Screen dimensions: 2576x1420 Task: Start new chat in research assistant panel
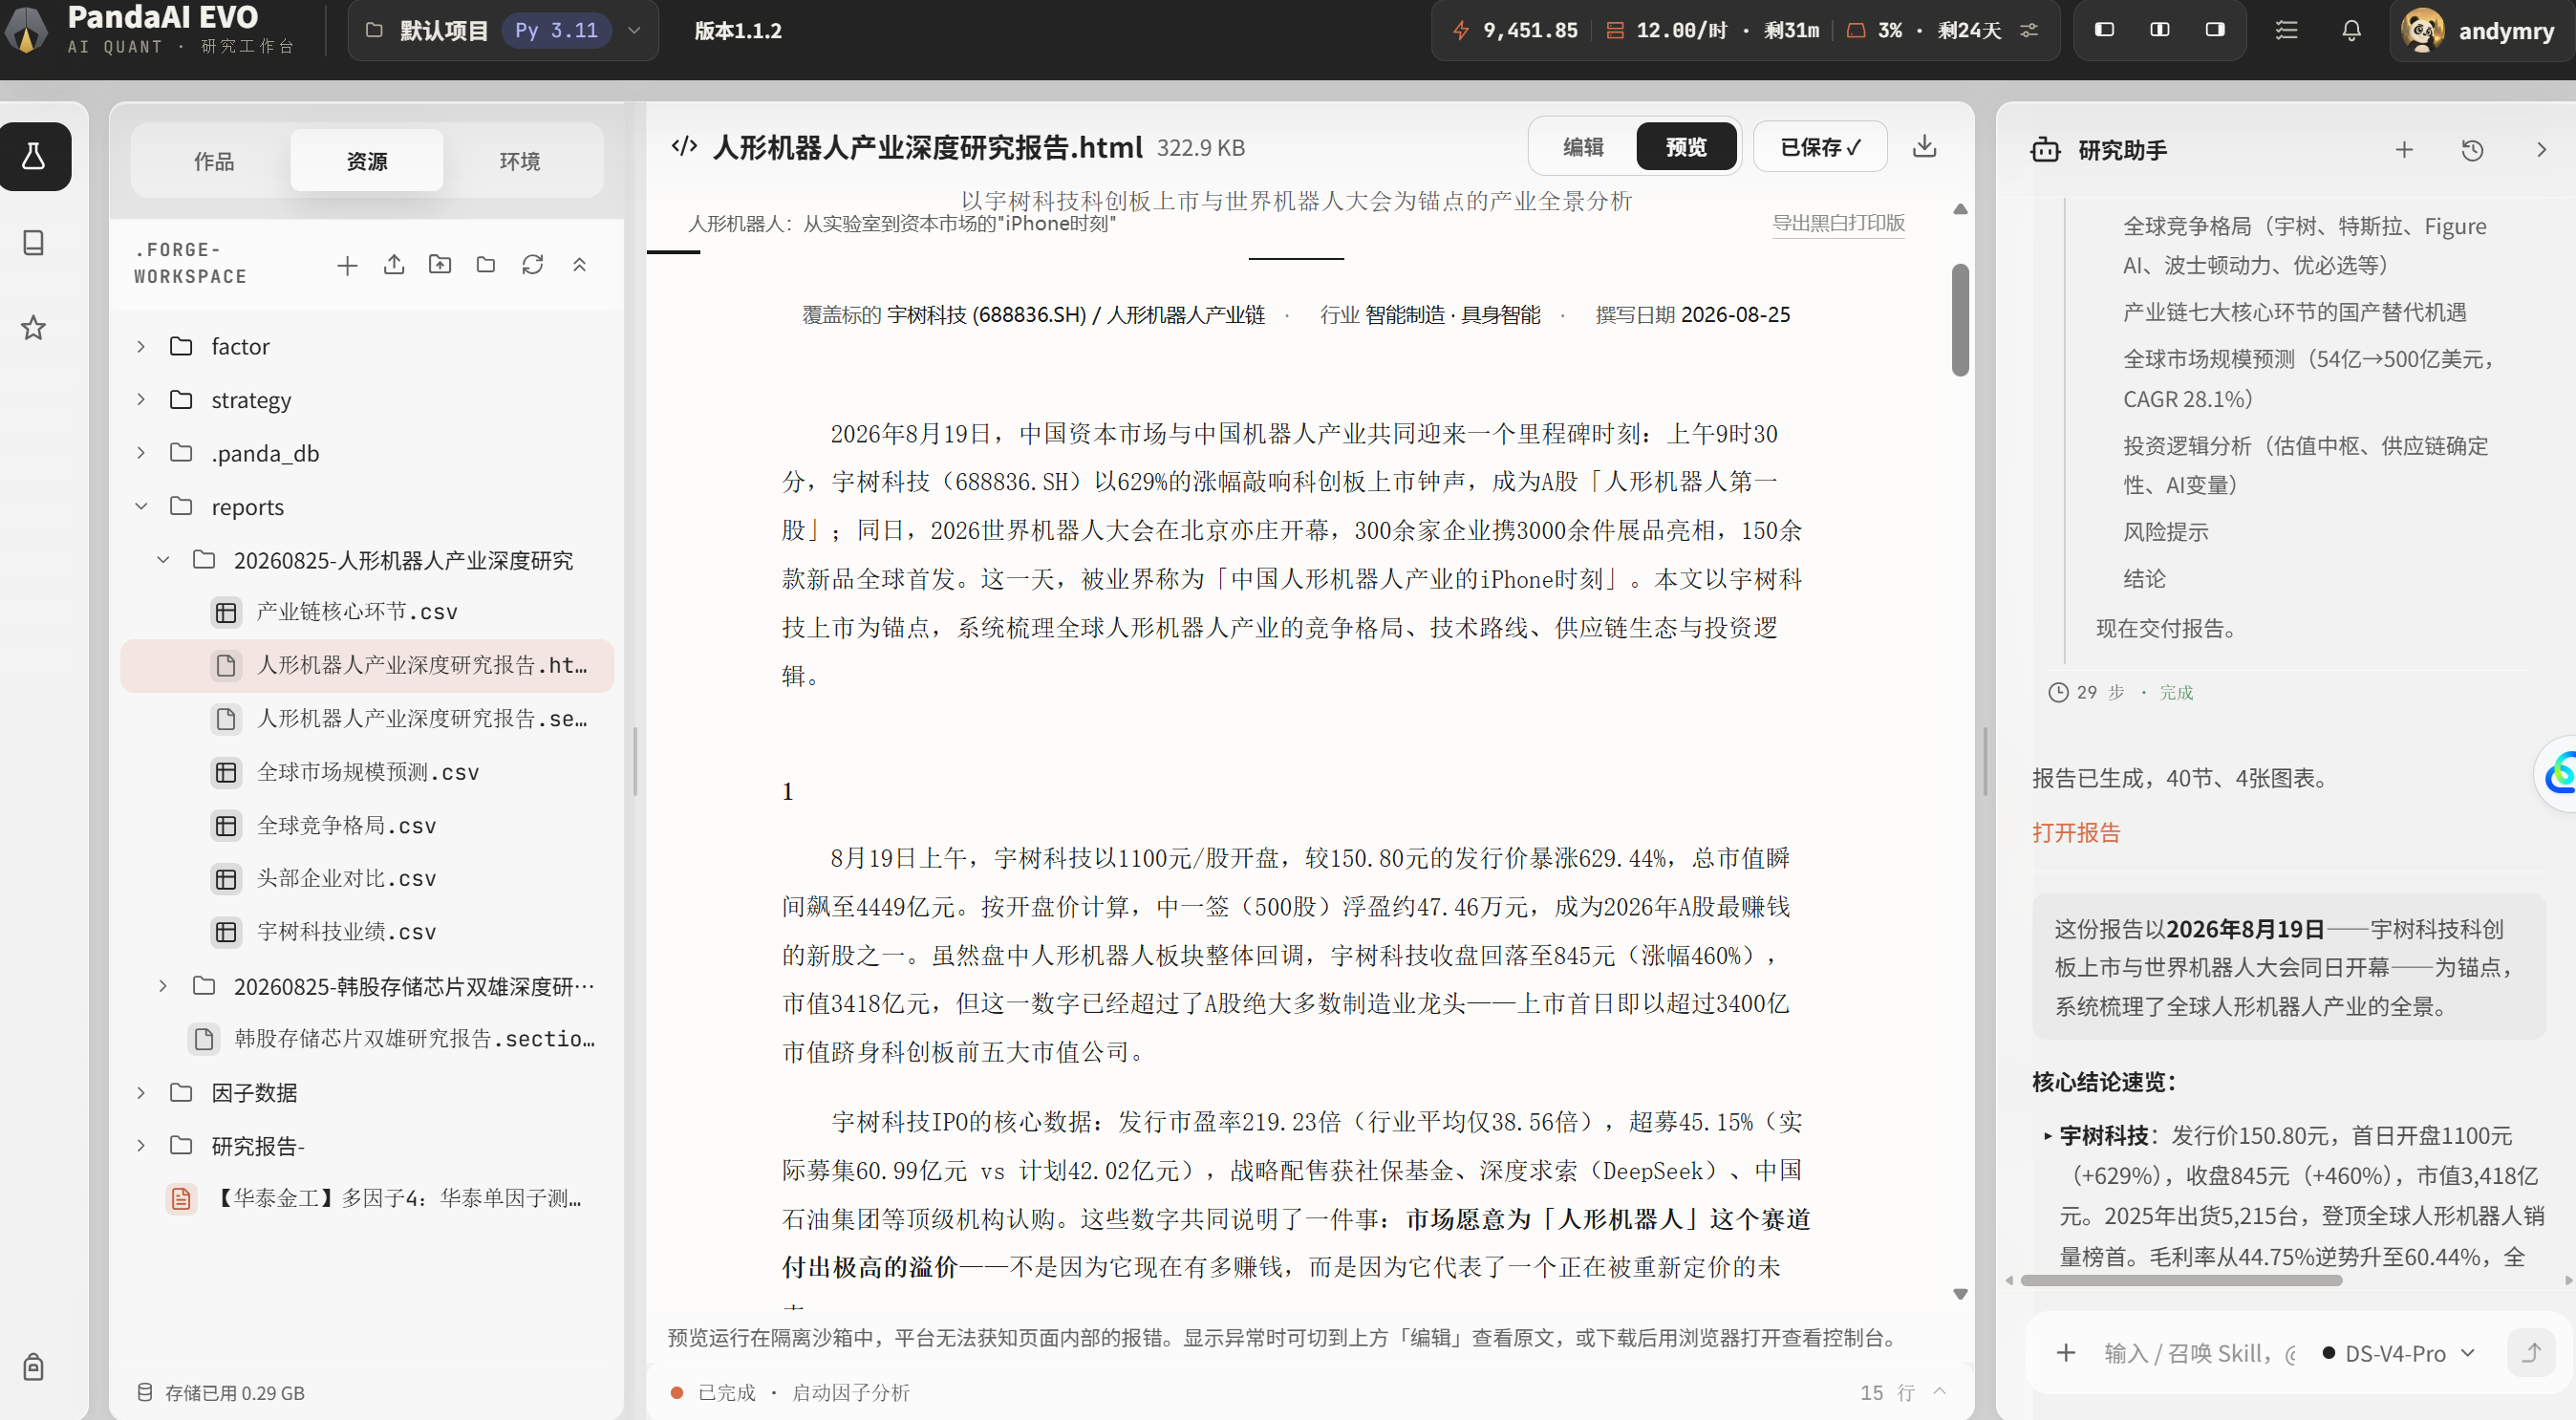point(2404,150)
